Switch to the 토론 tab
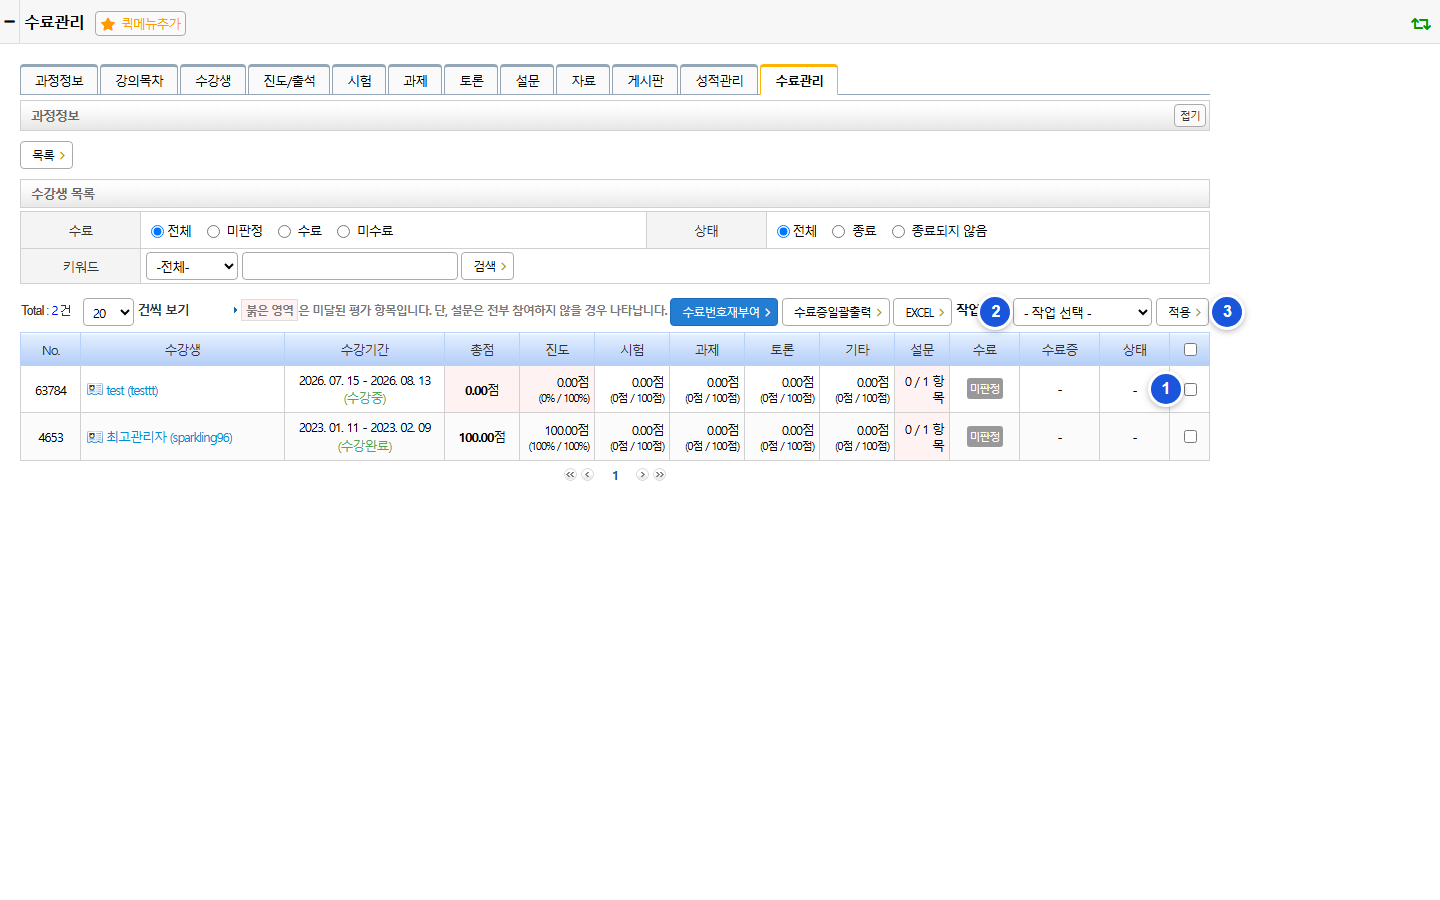This screenshot has height=900, width=1440. (471, 80)
